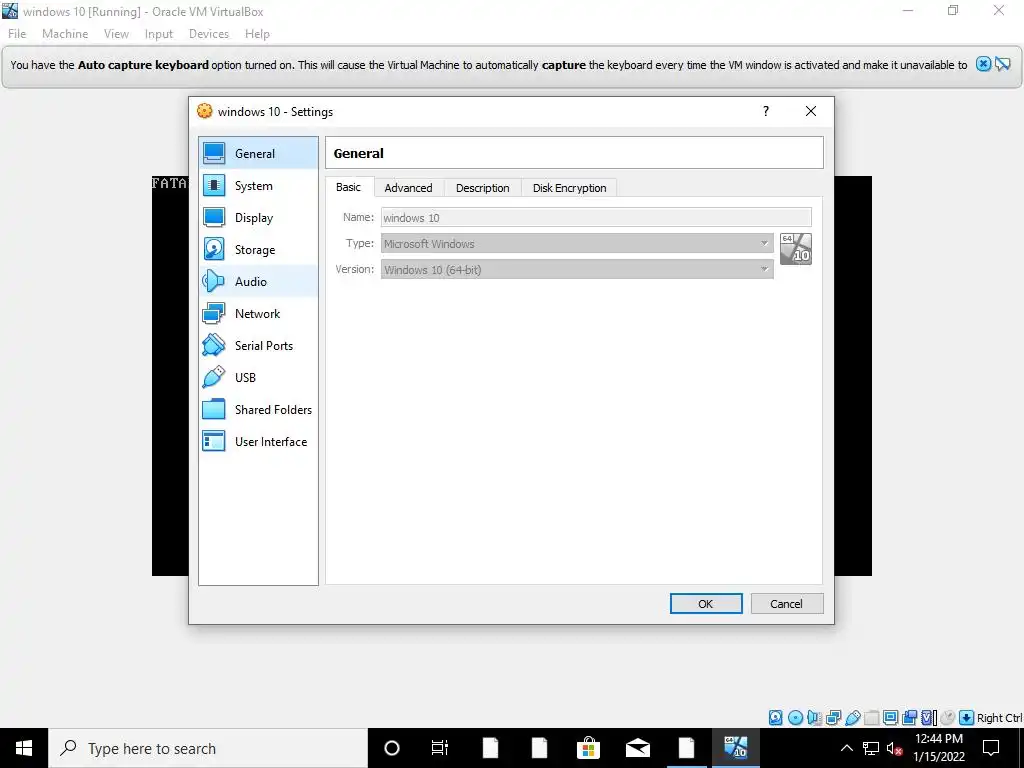Open the Mail app from taskbar

pos(637,748)
